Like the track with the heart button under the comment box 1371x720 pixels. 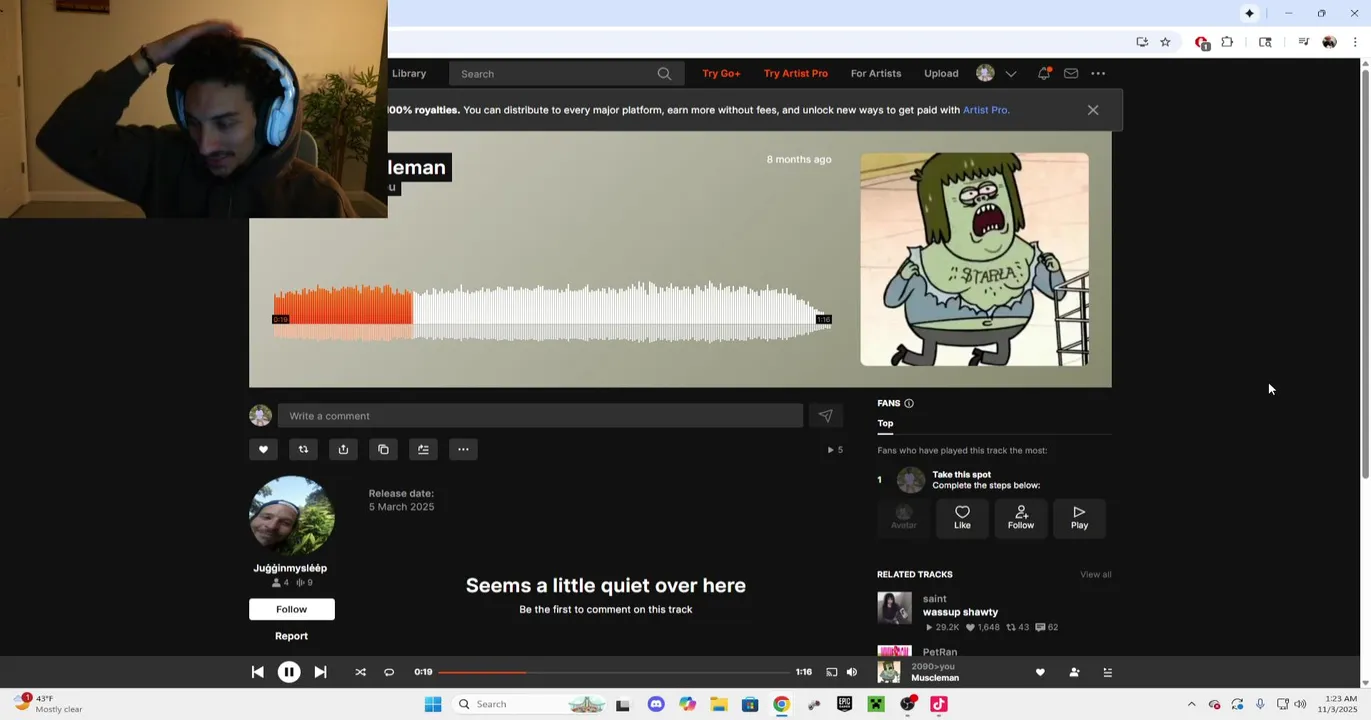263,449
